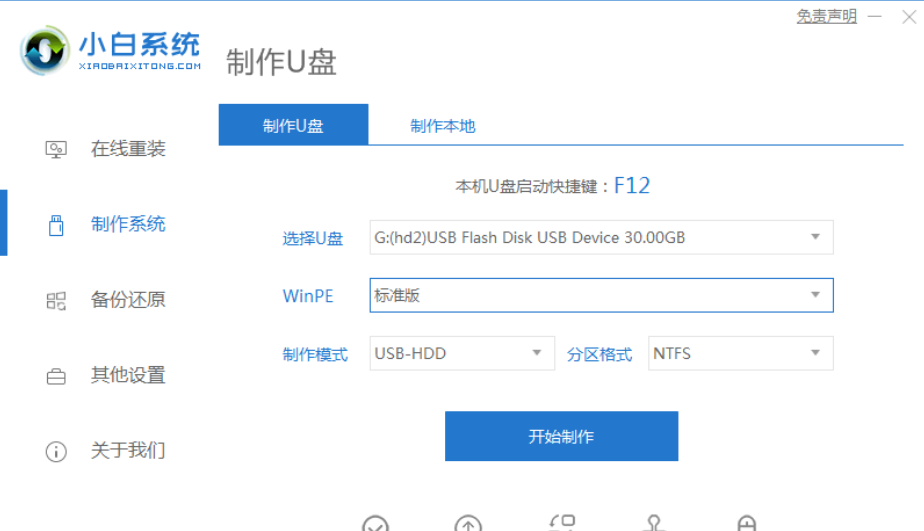Expand the 制作模式 USB-HDD dropdown
The image size is (924, 531).
click(537, 353)
